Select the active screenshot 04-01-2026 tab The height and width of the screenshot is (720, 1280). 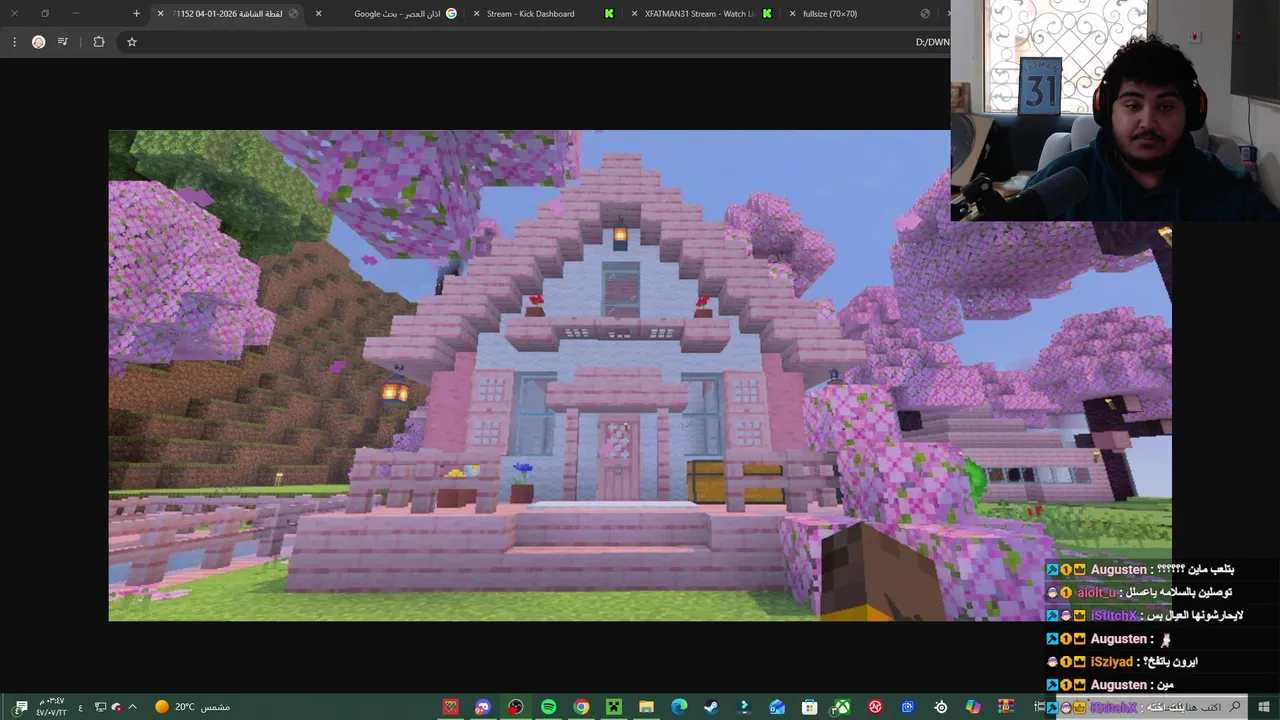click(x=228, y=14)
